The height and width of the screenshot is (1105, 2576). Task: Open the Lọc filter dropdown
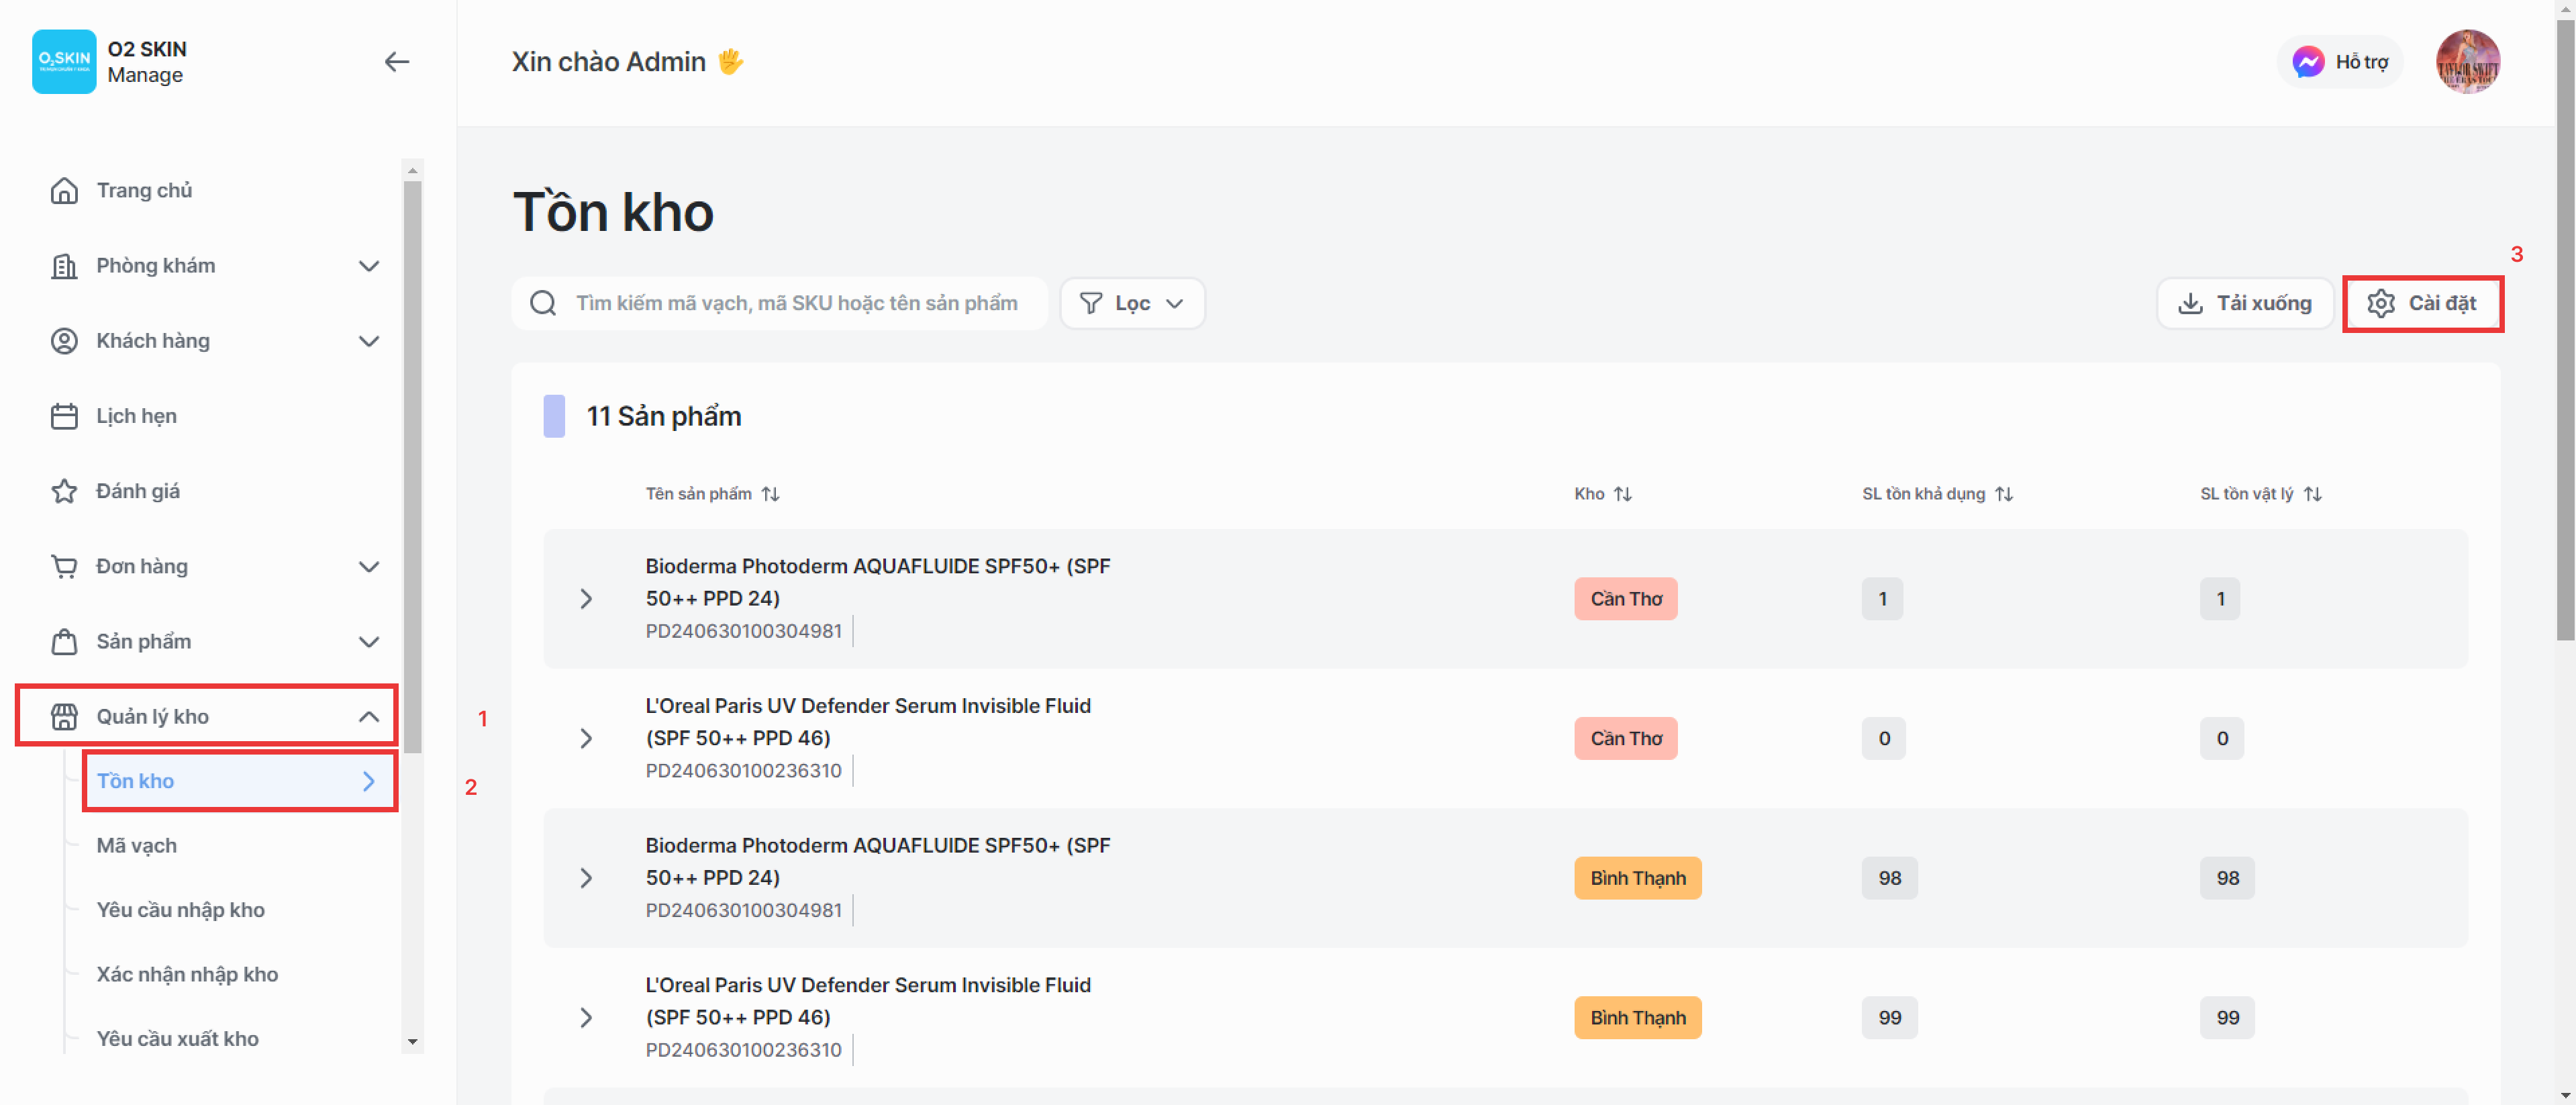click(x=1132, y=303)
